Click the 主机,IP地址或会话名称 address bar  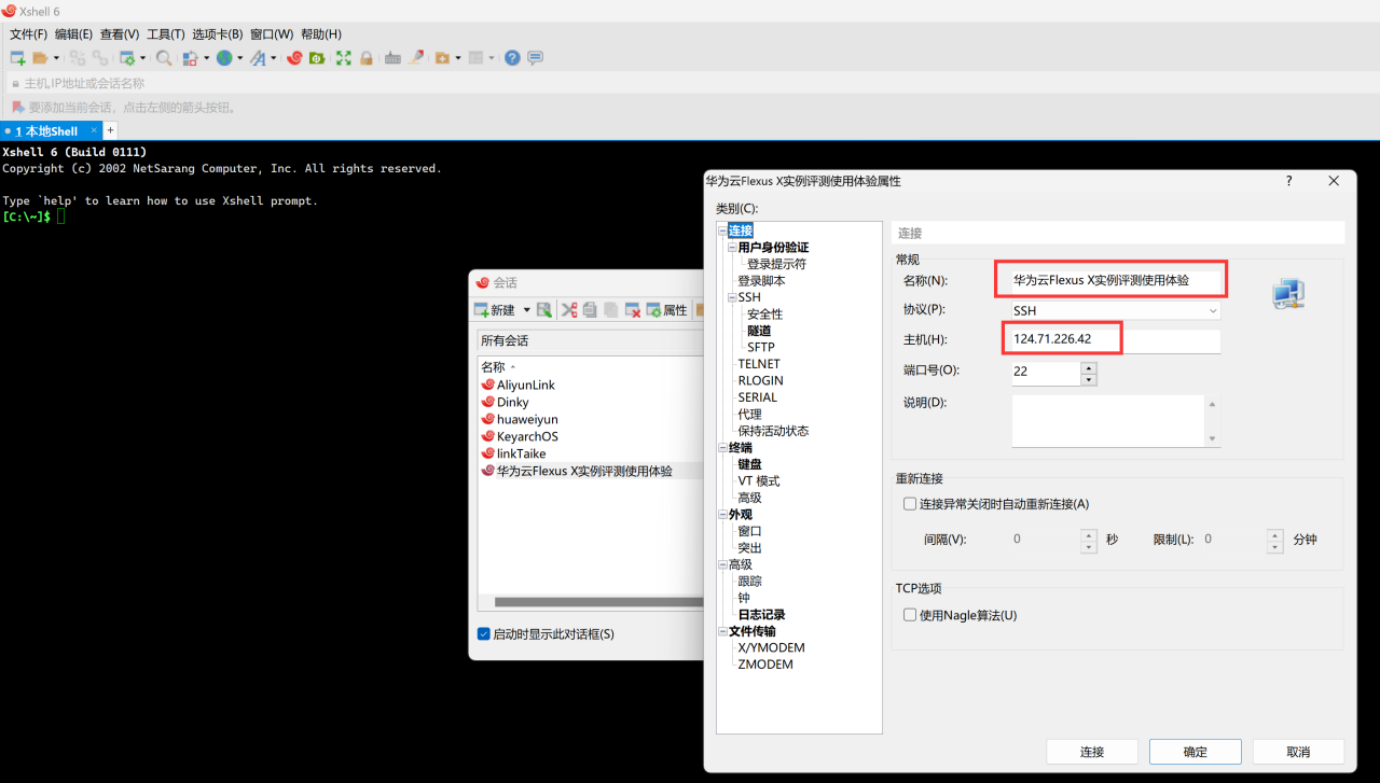[x=693, y=84]
